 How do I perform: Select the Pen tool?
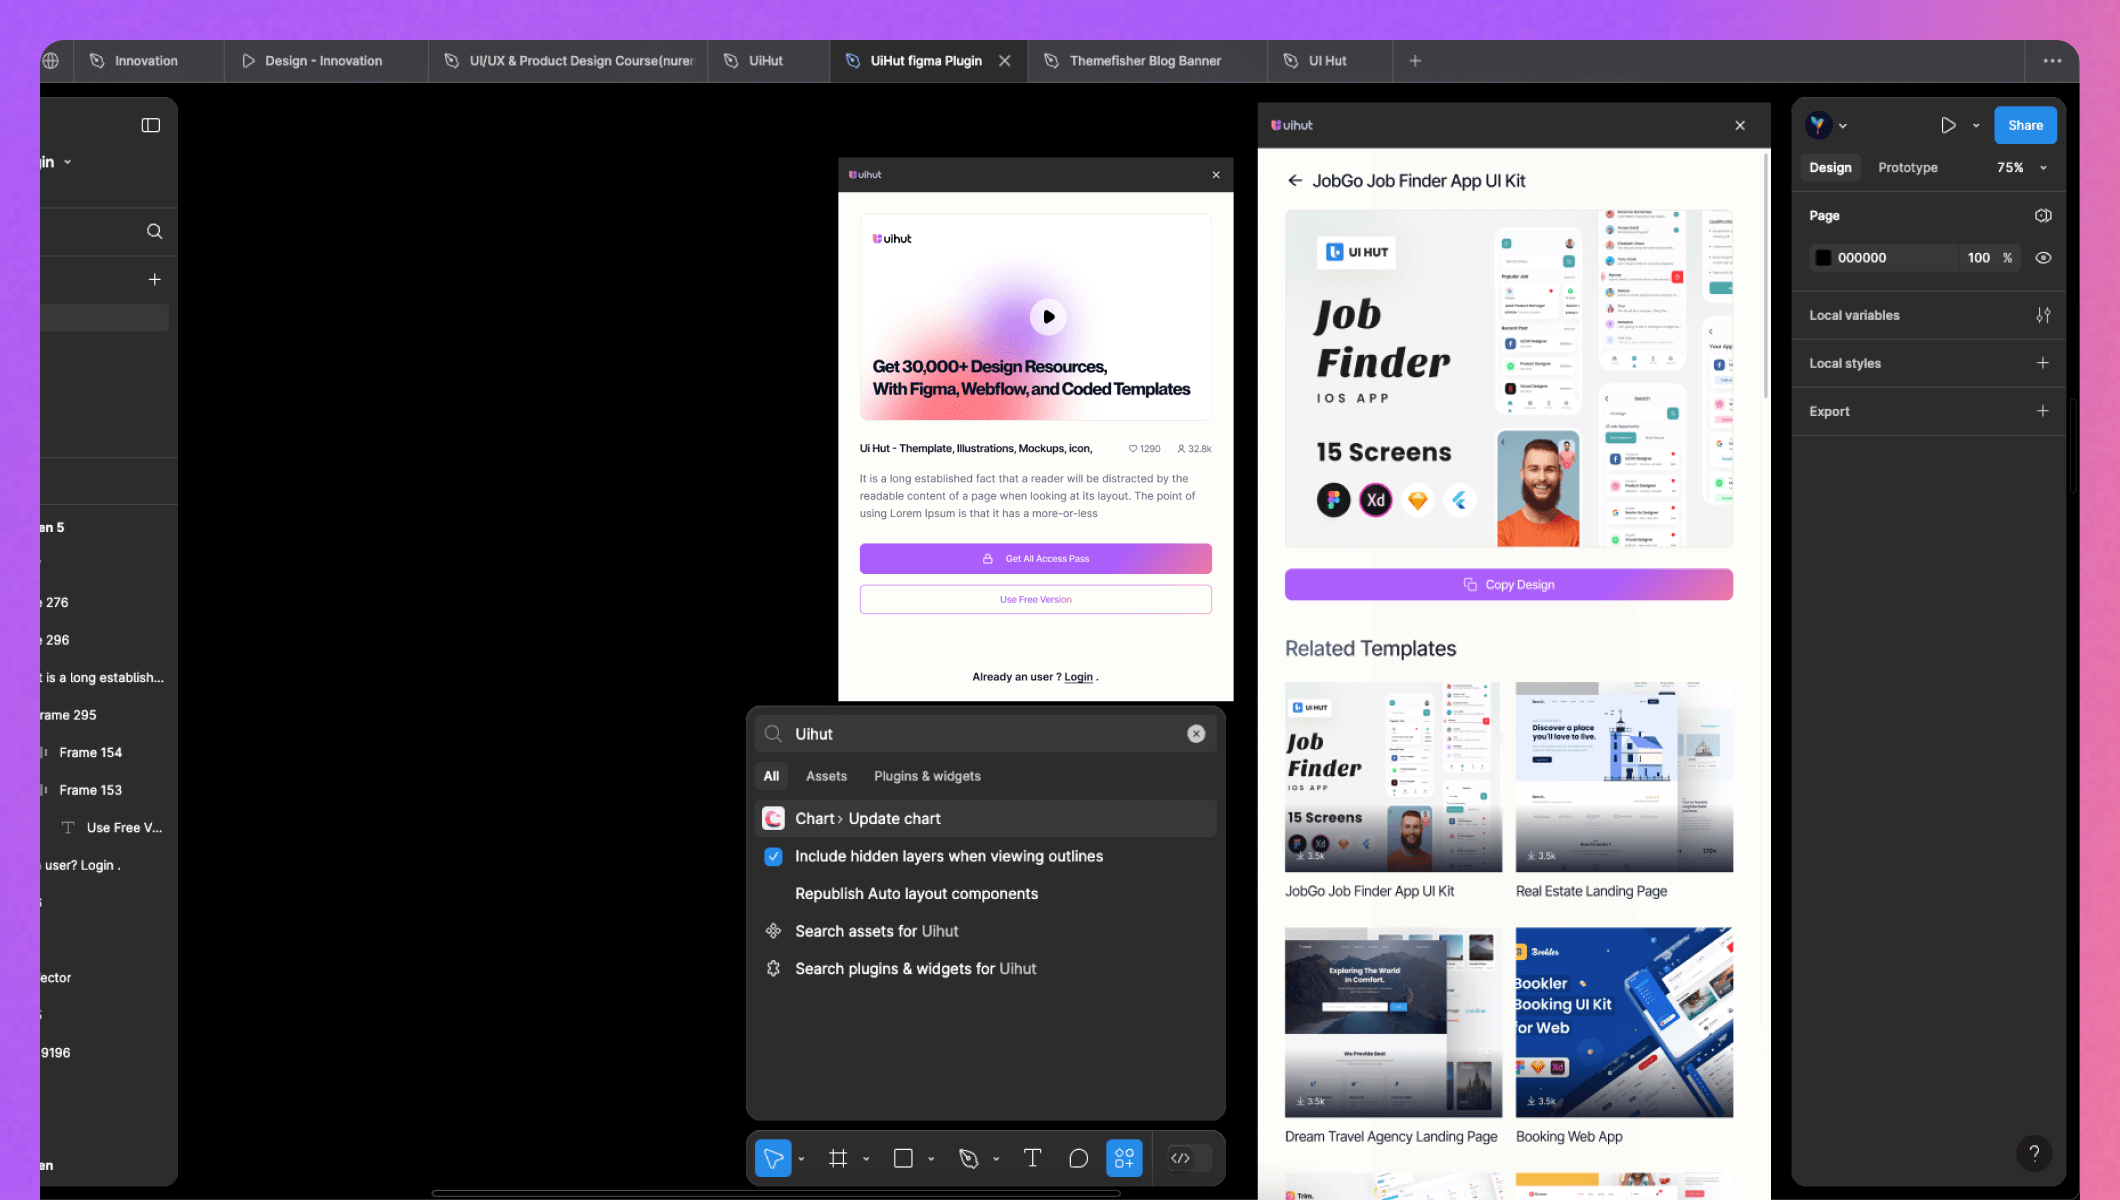click(x=969, y=1158)
